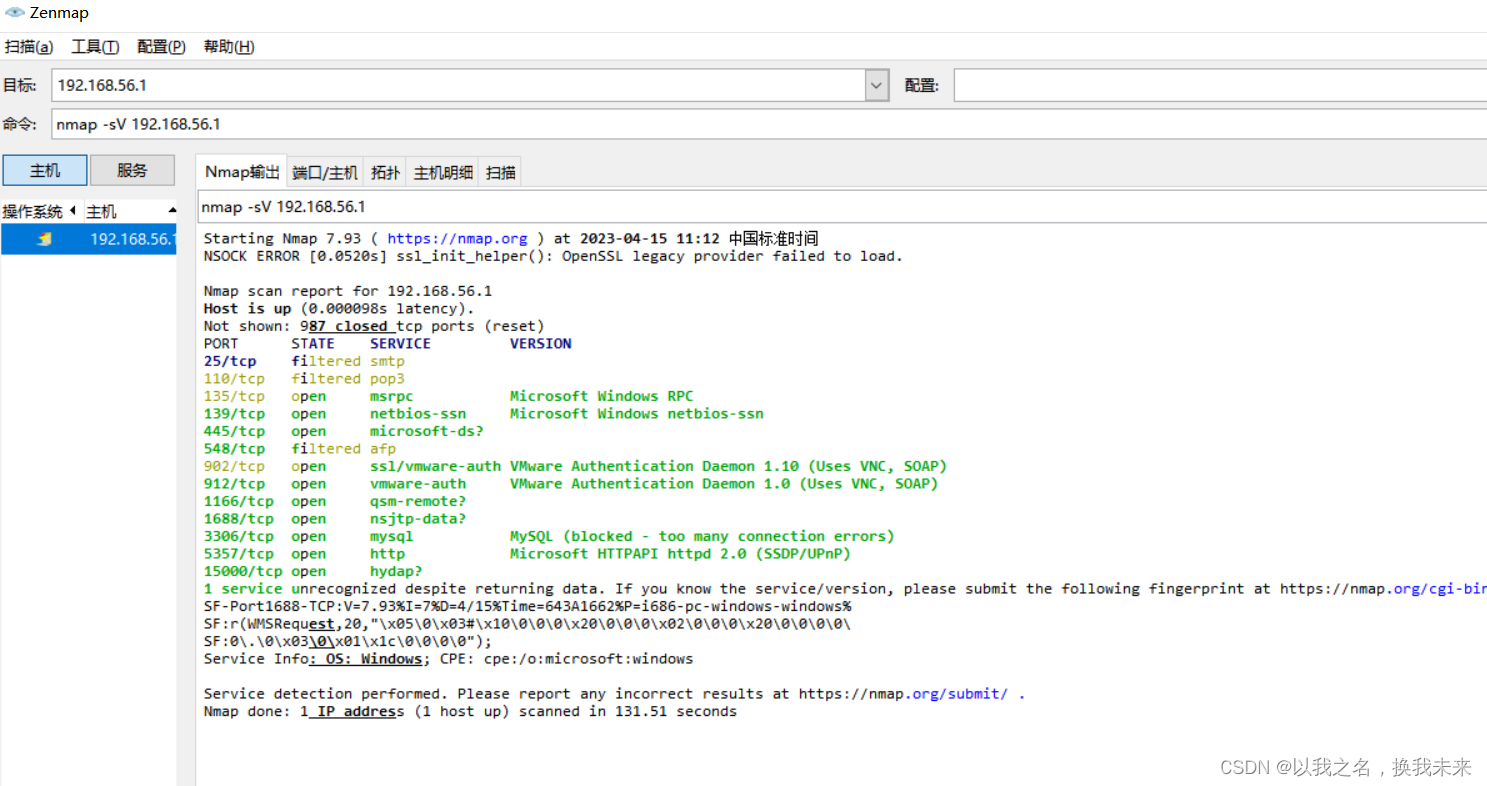Click the target field with 192.168.56.1
Viewport: 1487px width, 786px height.
click(x=458, y=86)
